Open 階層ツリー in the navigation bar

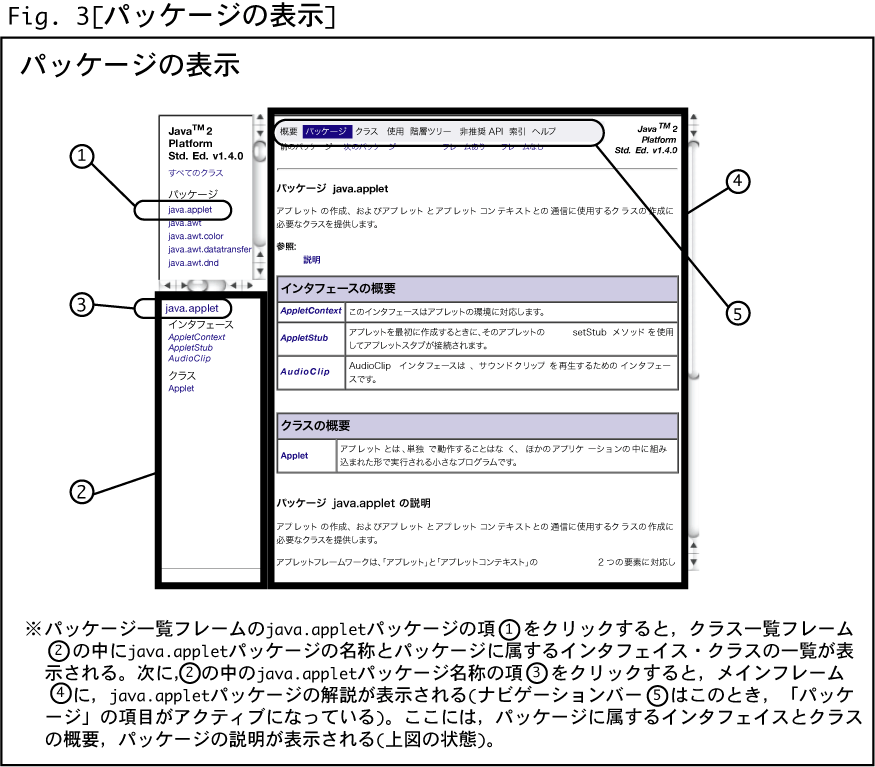point(430,132)
